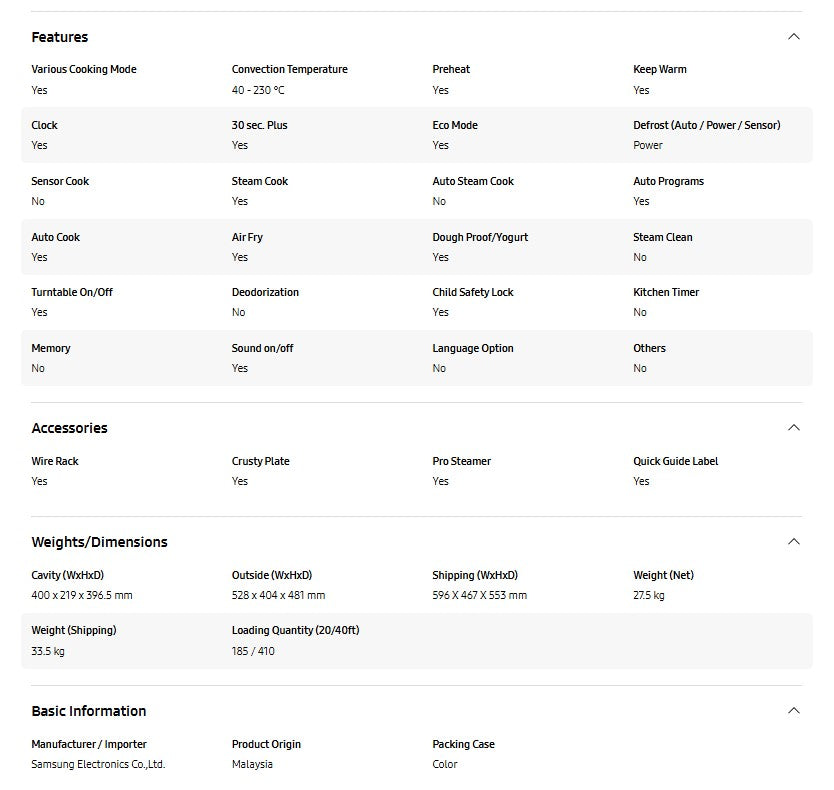Click the Malaysia product origin value
The height and width of the screenshot is (790, 834).
pyautogui.click(x=252, y=764)
